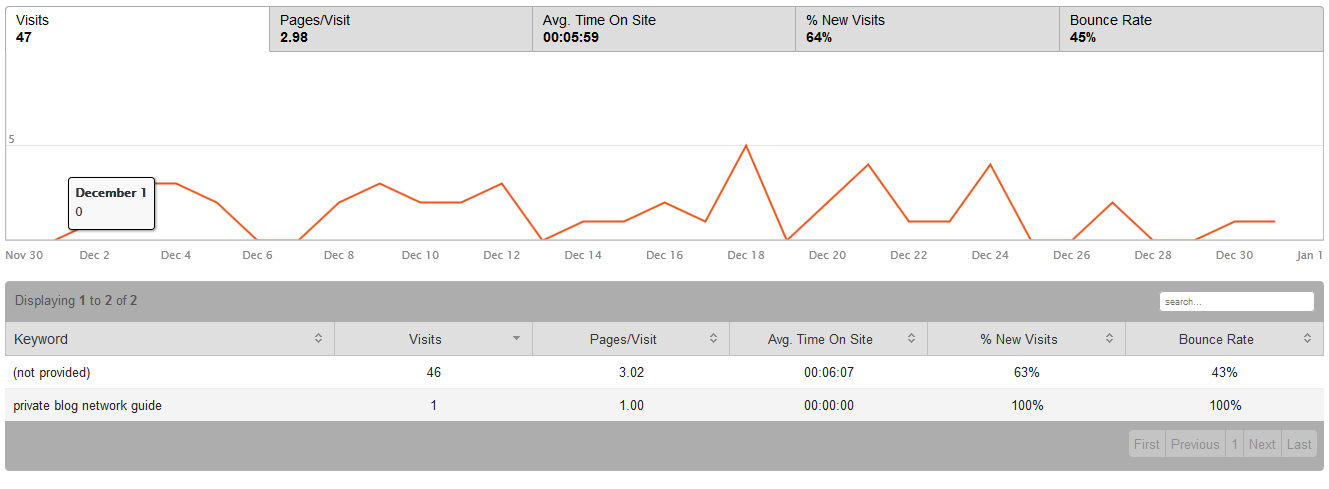Click the Bounce Rate column sort icon
1329x489 pixels.
[1307, 339]
